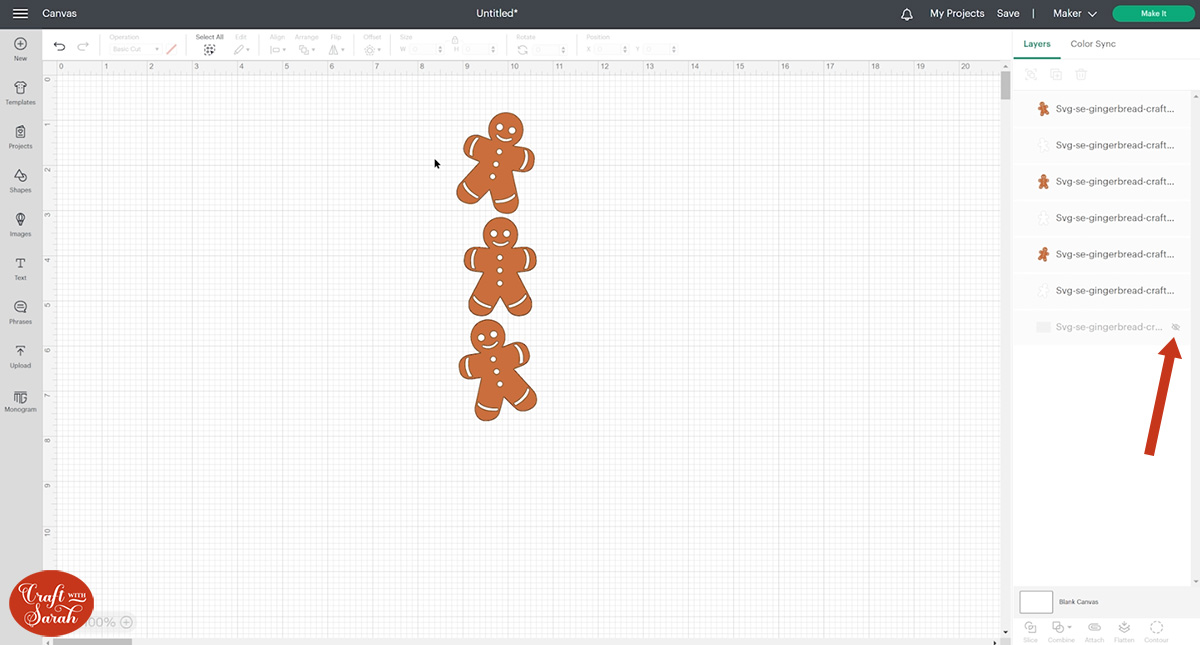Open the hamburger main menu
The image size is (1200, 645).
tap(20, 14)
